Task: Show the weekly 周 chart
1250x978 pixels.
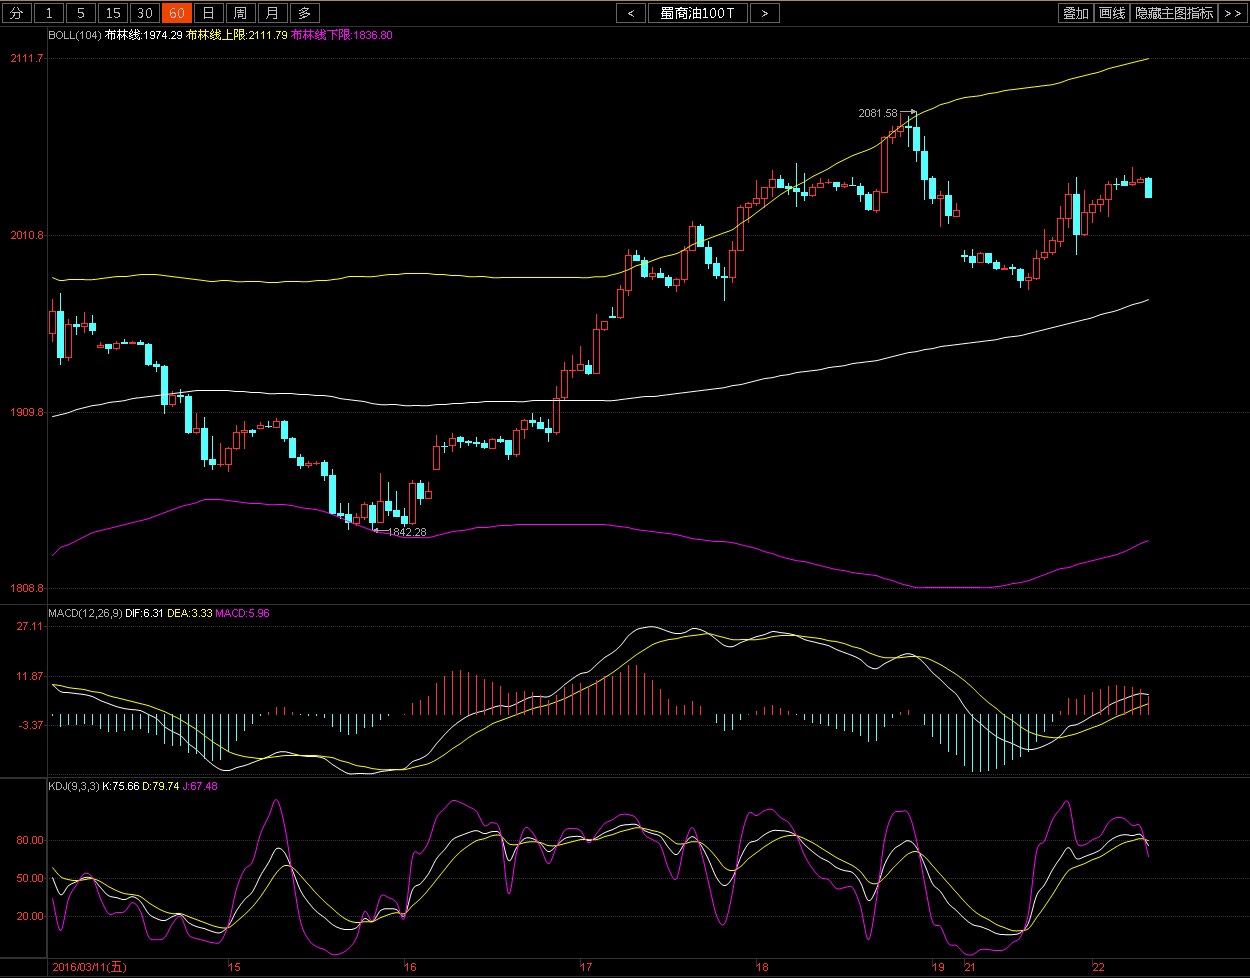Action: pyautogui.click(x=240, y=13)
